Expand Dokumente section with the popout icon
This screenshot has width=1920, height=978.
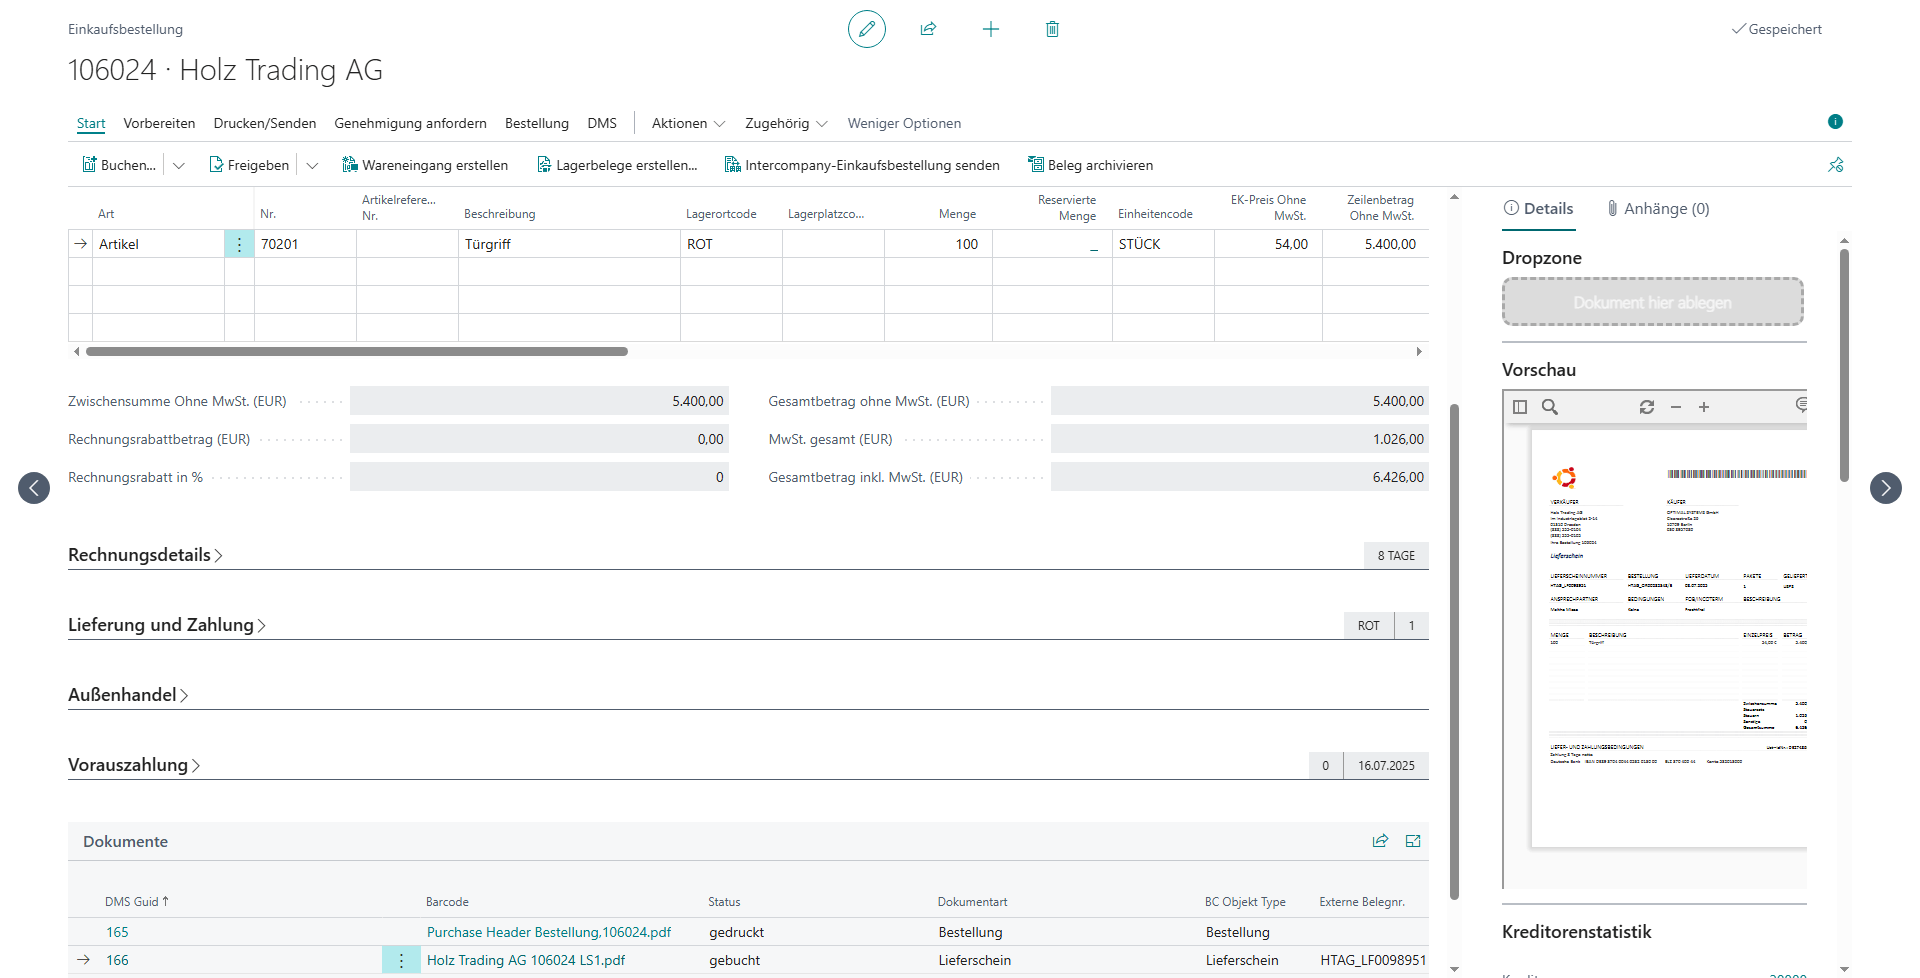point(1413,841)
